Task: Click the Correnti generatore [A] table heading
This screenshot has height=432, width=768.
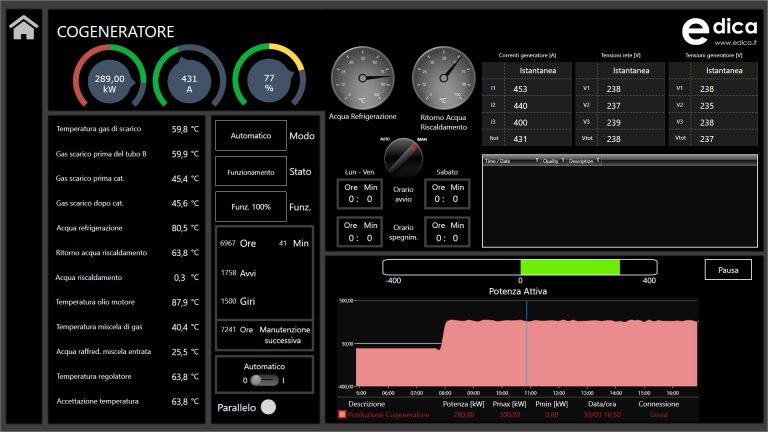Action: pos(527,55)
